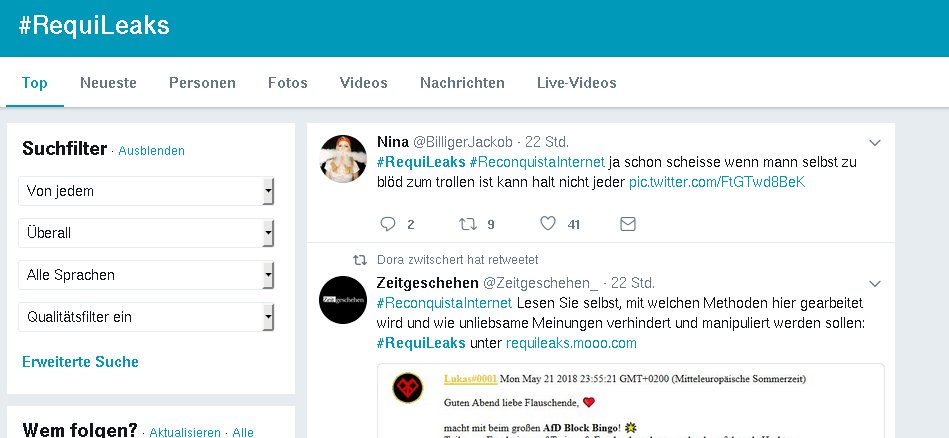
Task: Click Aktualisieren in Wem folgen
Action: click(x=185, y=432)
